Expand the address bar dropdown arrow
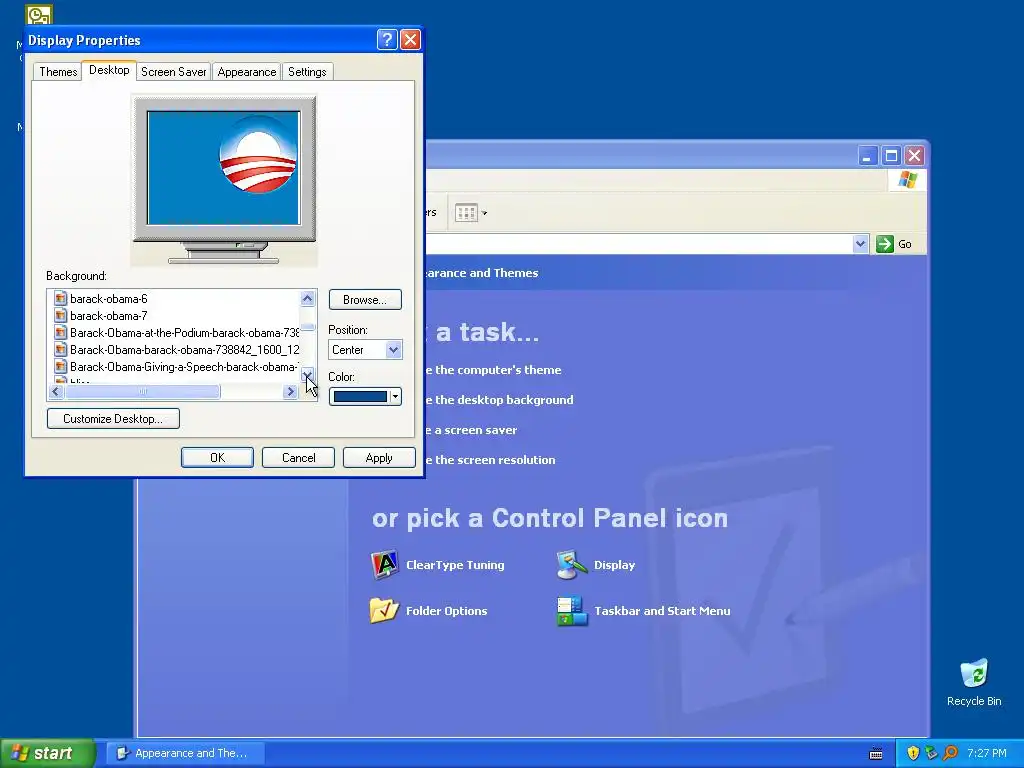 [860, 244]
